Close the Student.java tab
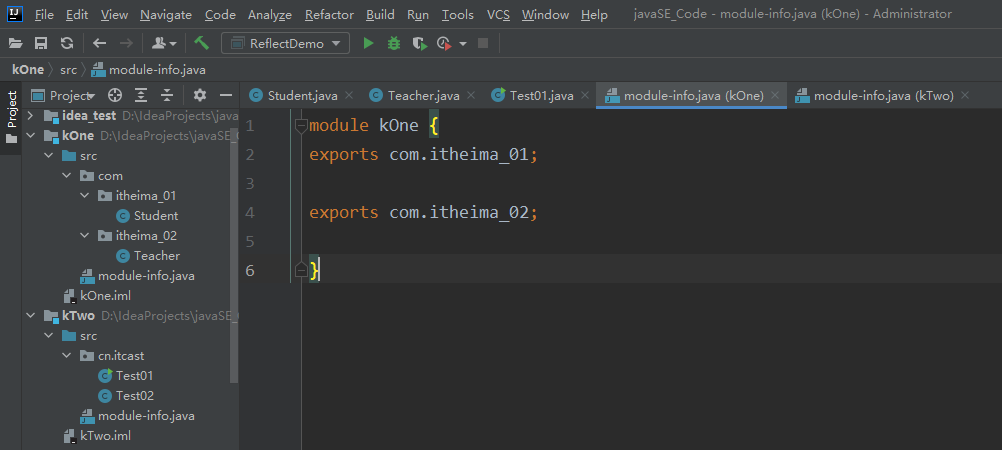Screen dimensions: 1002x450 pyautogui.click(x=349, y=95)
